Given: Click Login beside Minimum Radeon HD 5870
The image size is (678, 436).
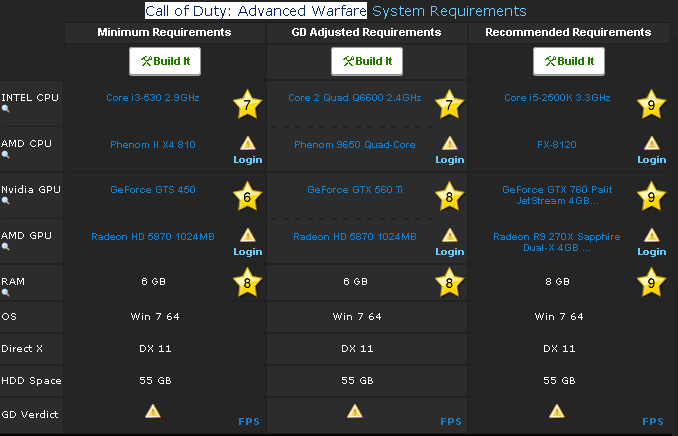Looking at the screenshot, I should pos(248,252).
